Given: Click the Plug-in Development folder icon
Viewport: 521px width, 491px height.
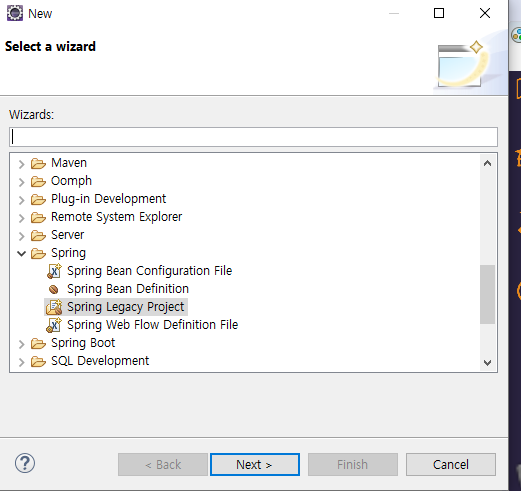Looking at the screenshot, I should pos(38,199).
